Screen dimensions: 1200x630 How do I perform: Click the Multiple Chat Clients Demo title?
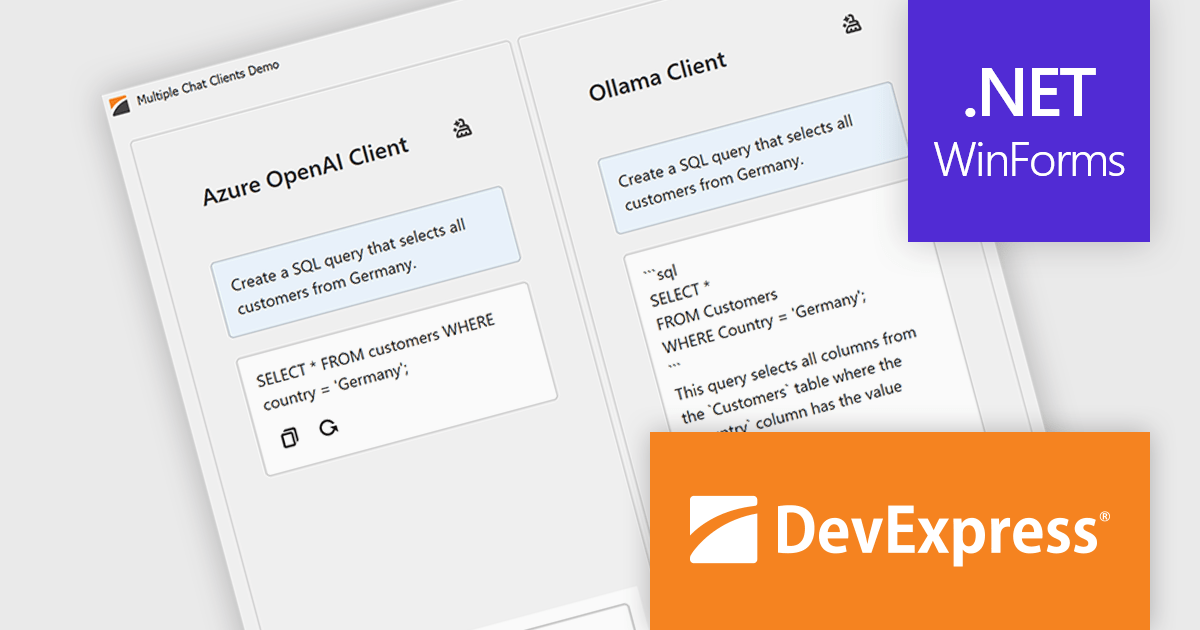(x=208, y=83)
